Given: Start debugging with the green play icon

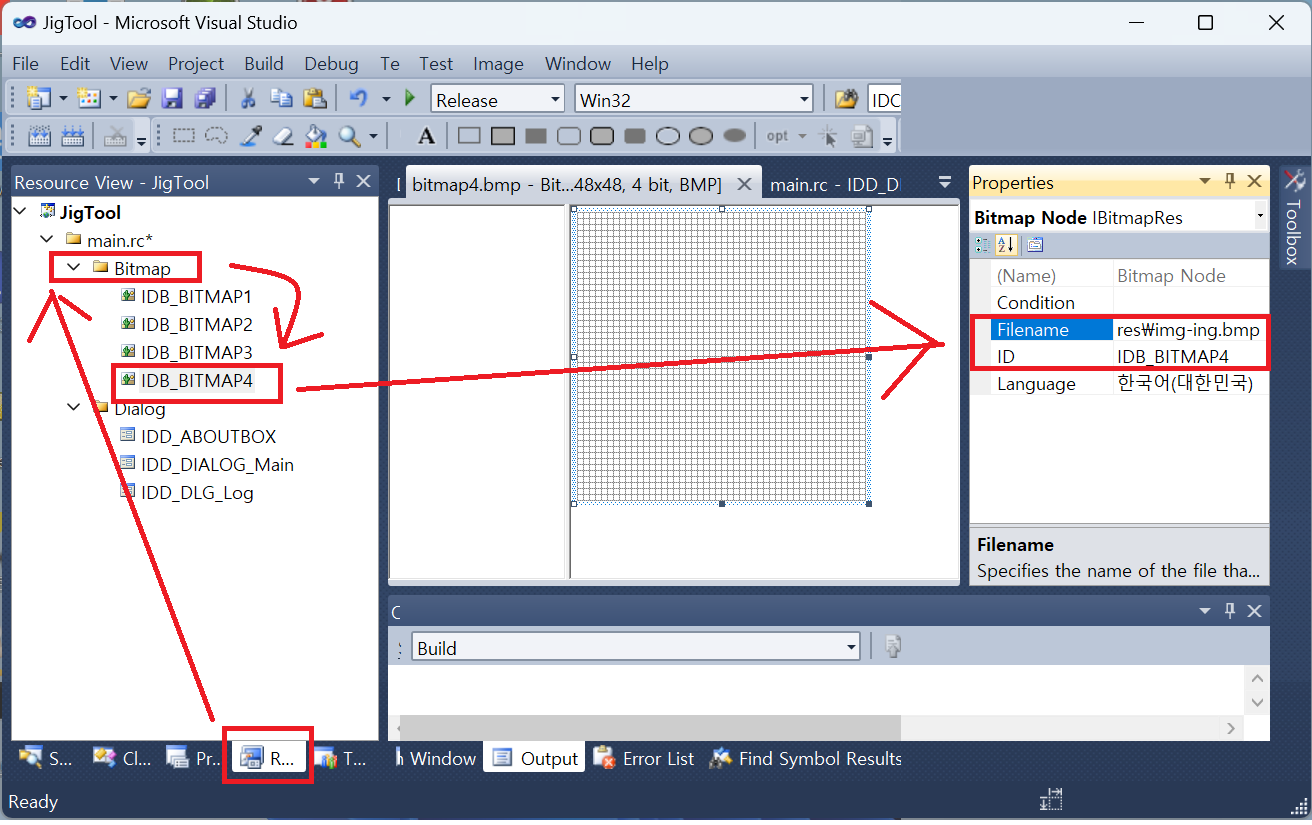Looking at the screenshot, I should pyautogui.click(x=409, y=98).
